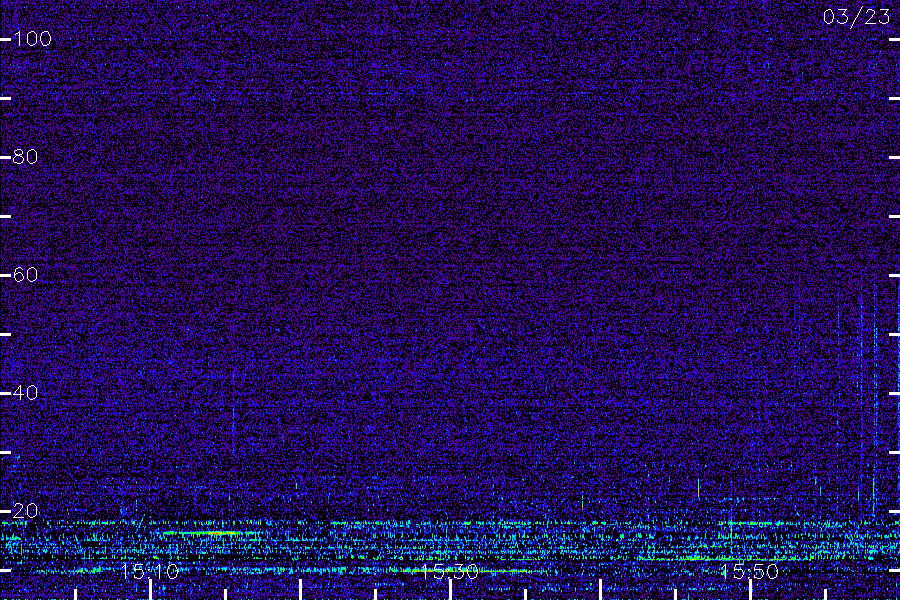Click the 15:30 time label
This screenshot has height=600, width=900.
[449, 572]
